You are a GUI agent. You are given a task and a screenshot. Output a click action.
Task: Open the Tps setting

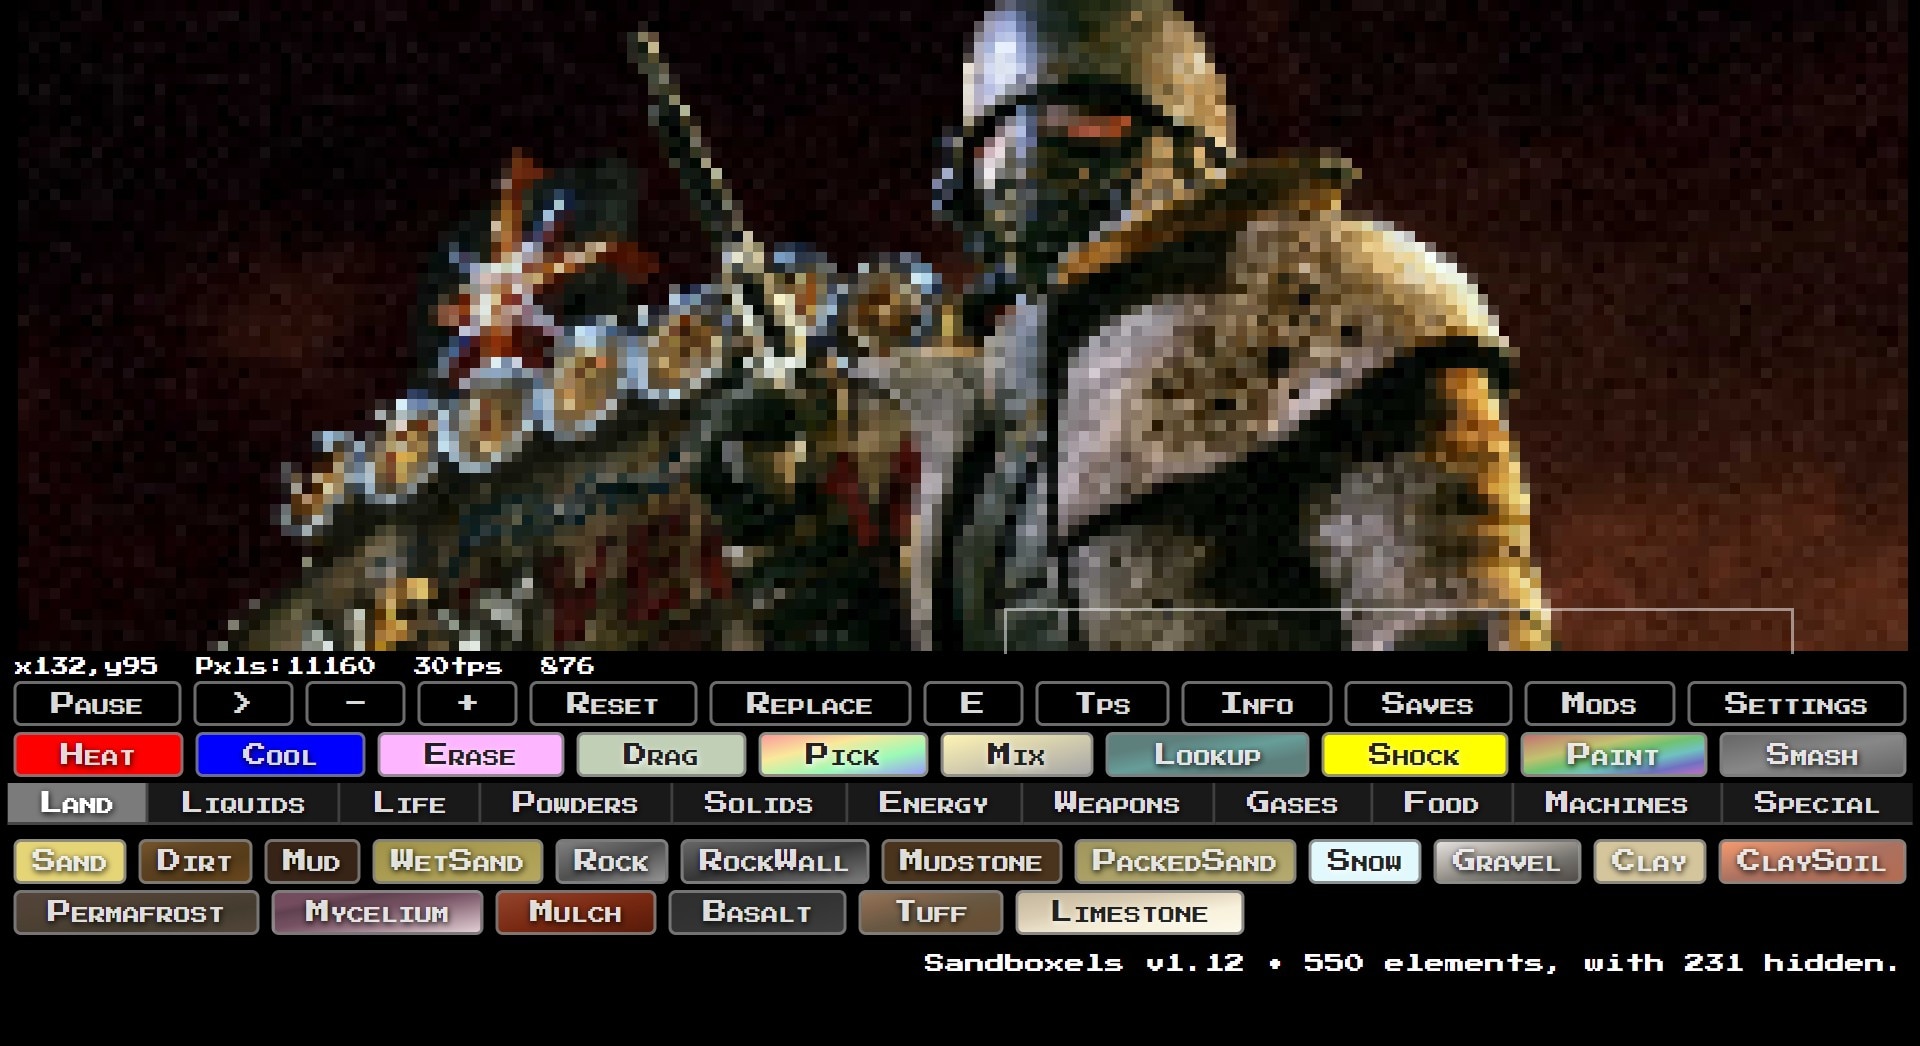click(1102, 704)
